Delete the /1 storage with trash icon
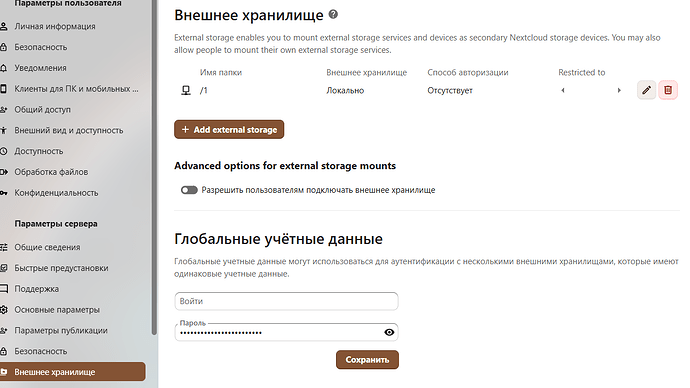This screenshot has width=690, height=388. (x=668, y=90)
